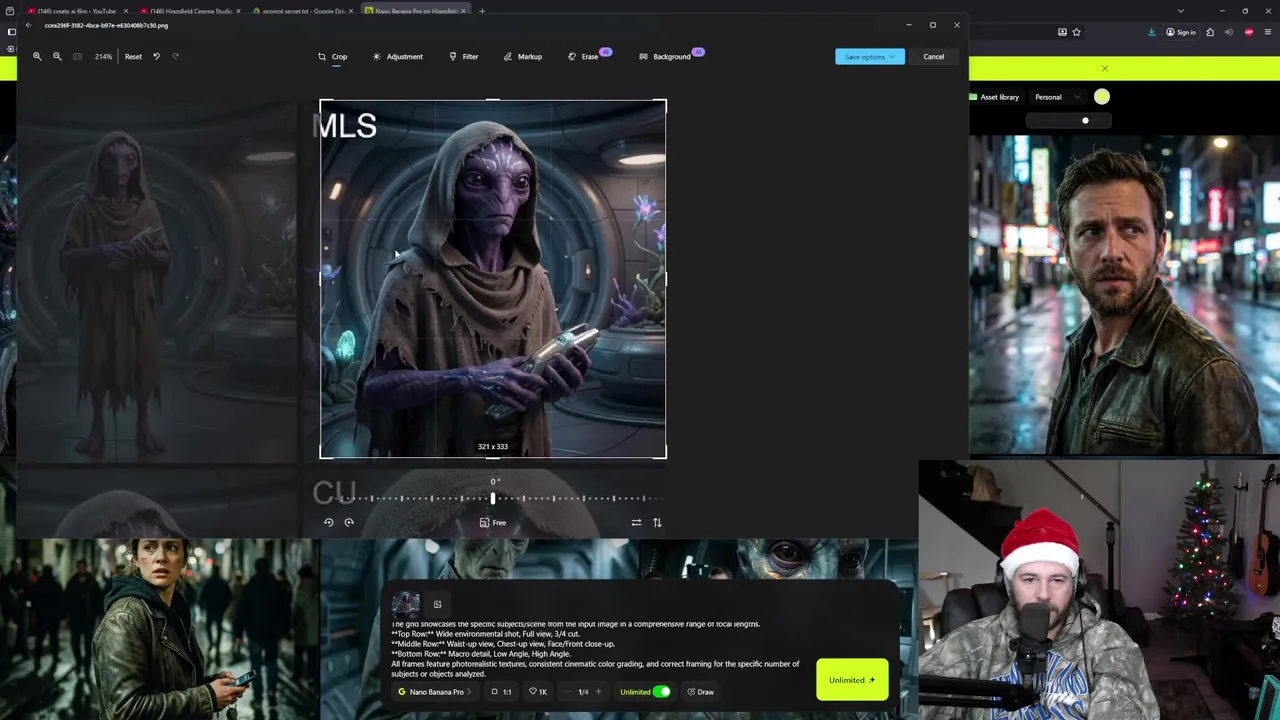Go back using the arrow by the filename

click(x=28, y=25)
